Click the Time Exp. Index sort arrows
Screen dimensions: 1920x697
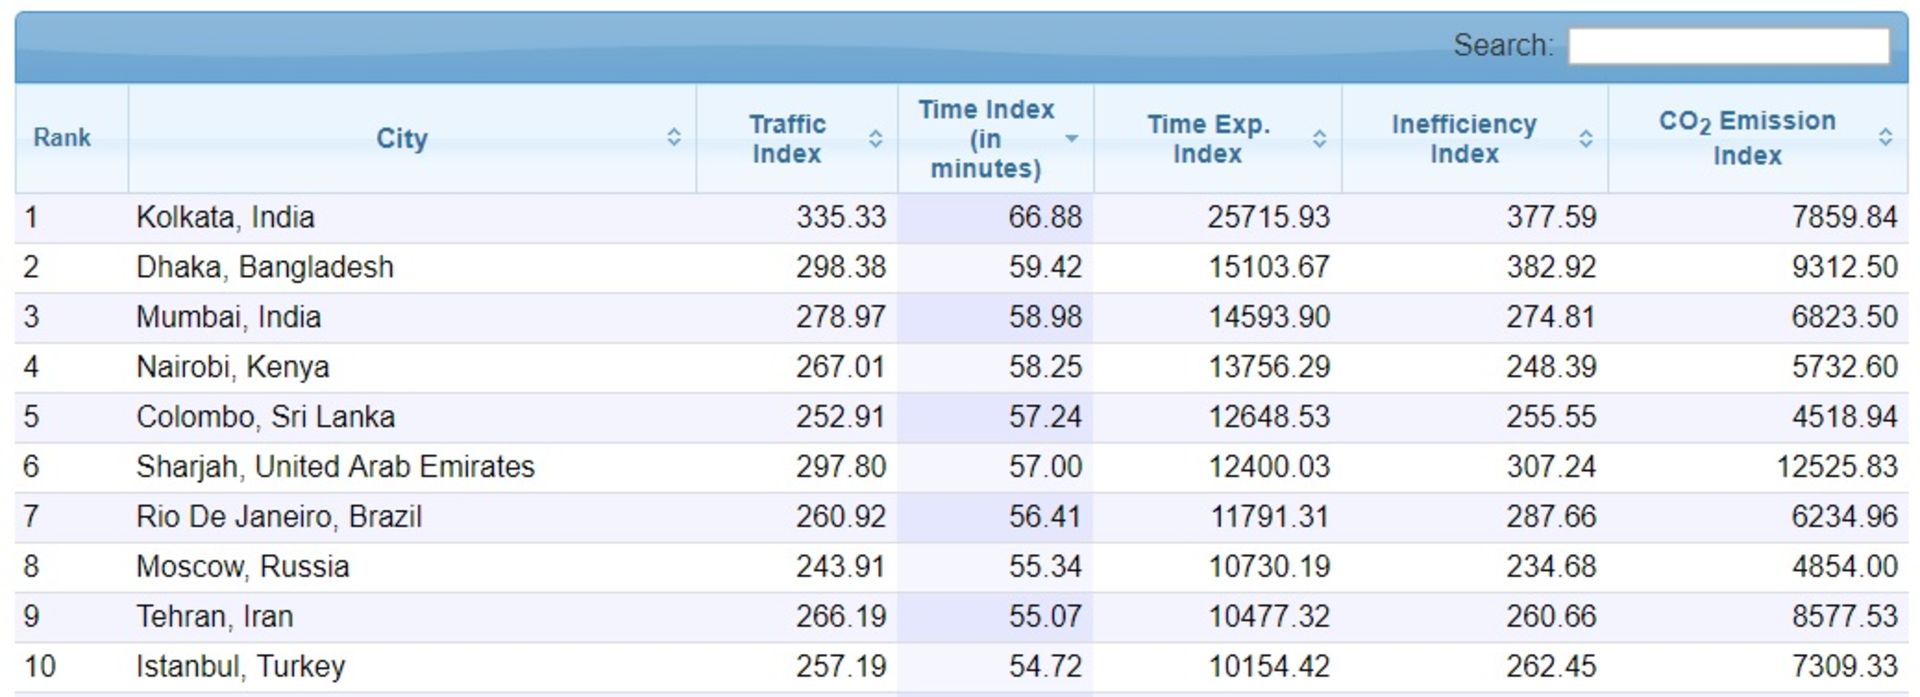point(1319,139)
